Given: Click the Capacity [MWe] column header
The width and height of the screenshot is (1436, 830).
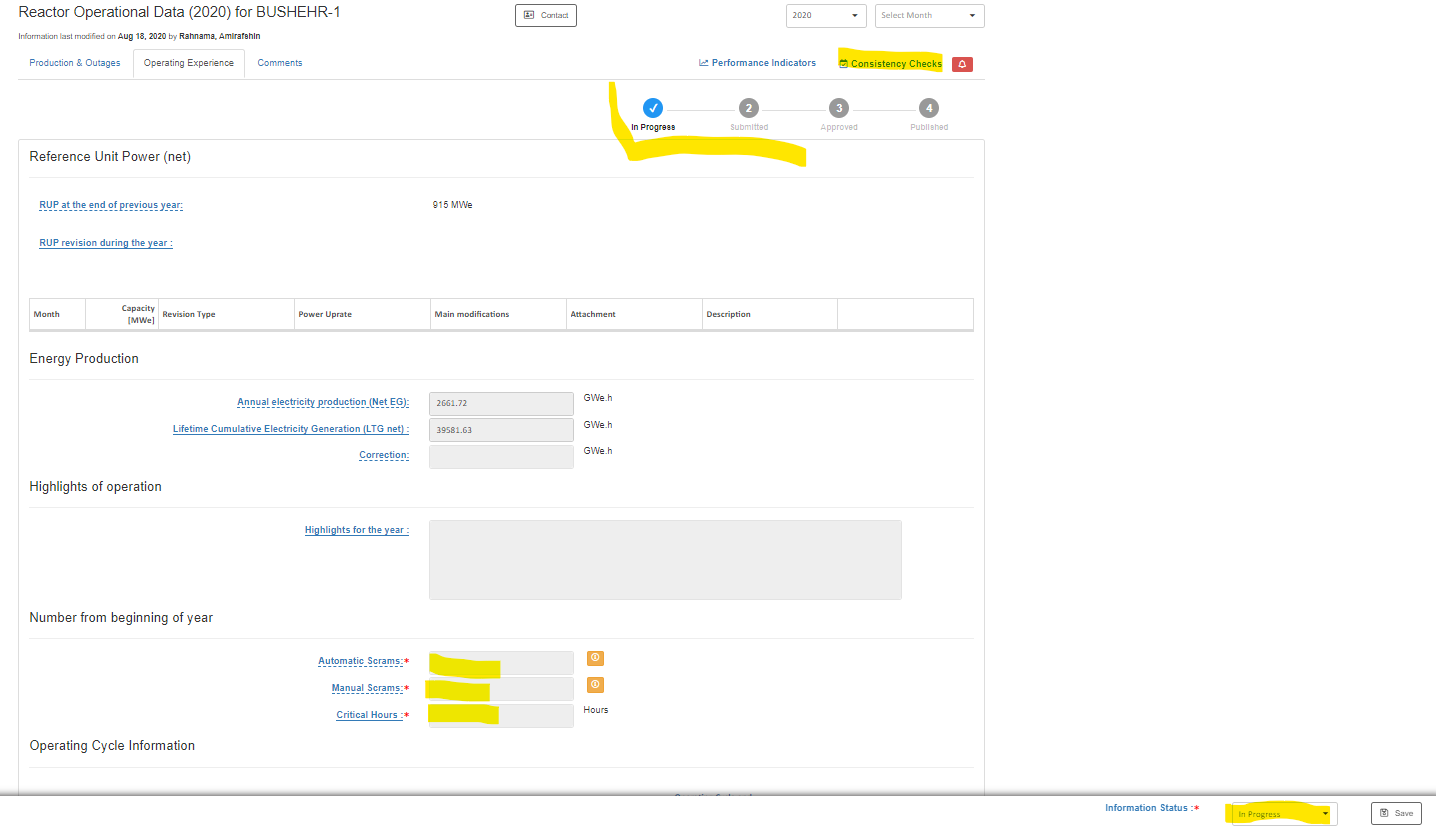Looking at the screenshot, I should pos(122,314).
